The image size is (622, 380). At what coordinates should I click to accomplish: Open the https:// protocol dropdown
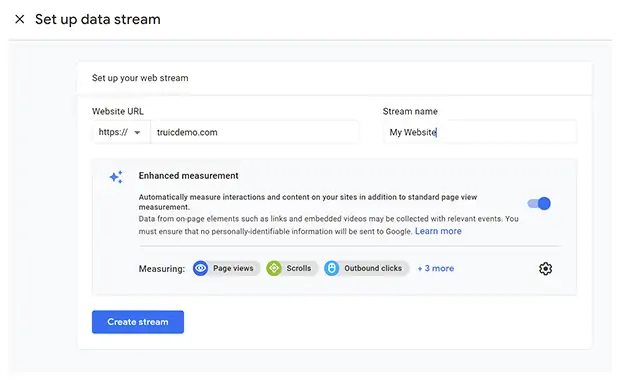click(121, 132)
